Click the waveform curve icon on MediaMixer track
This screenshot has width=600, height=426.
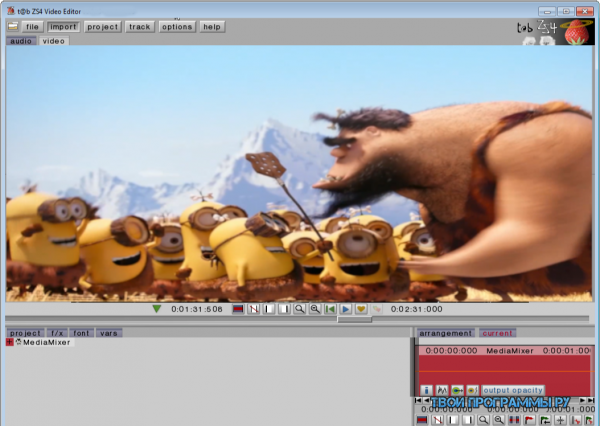442,390
